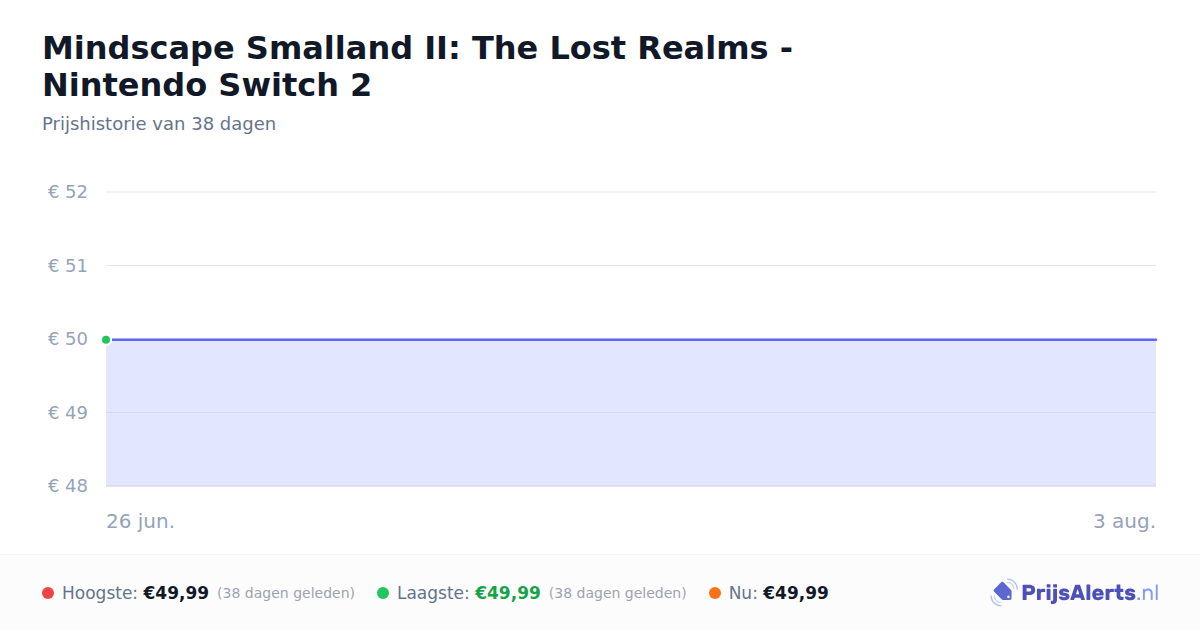Viewport: 1200px width, 630px height.
Task: Click the € 51 axis label
Action: tap(68, 266)
